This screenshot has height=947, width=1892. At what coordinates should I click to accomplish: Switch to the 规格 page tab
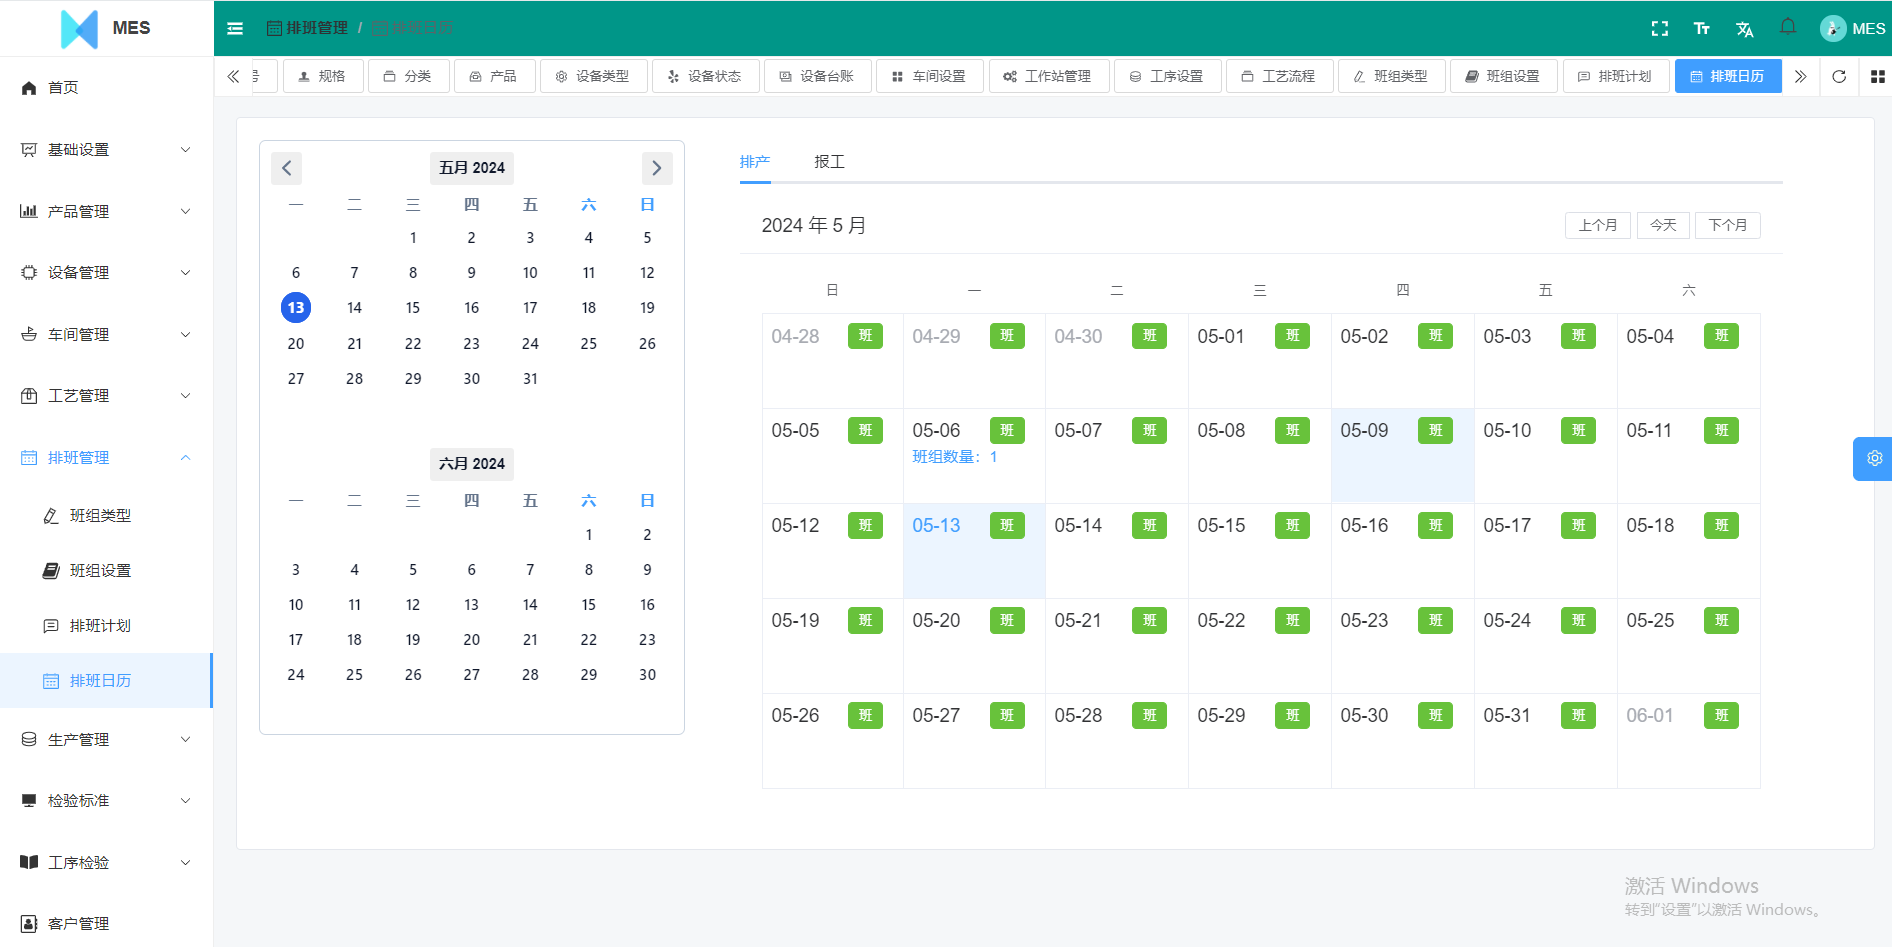point(322,76)
